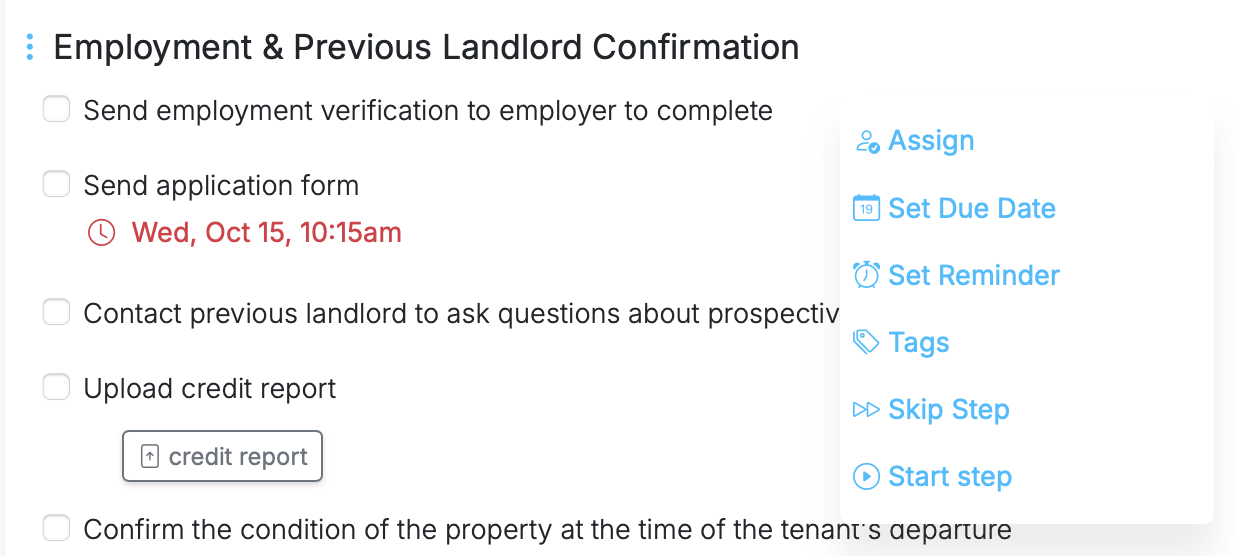Image resolution: width=1238 pixels, height=556 pixels.
Task: Click the play circle Start step icon
Action: click(866, 476)
